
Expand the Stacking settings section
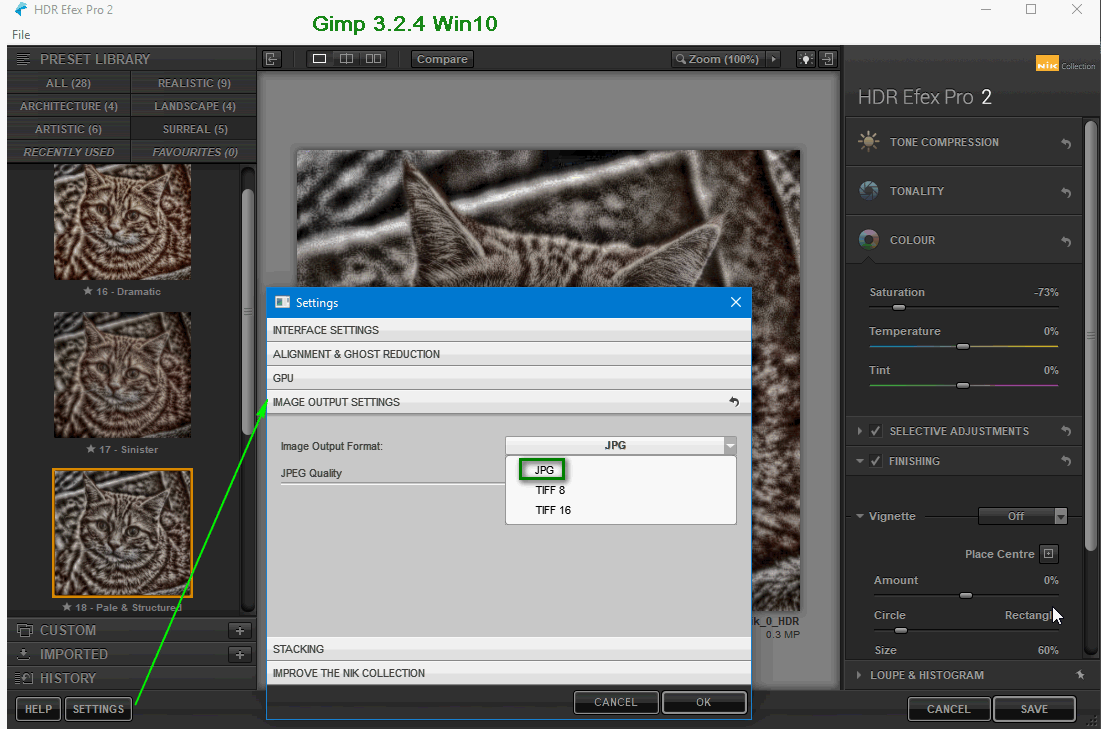coord(509,649)
